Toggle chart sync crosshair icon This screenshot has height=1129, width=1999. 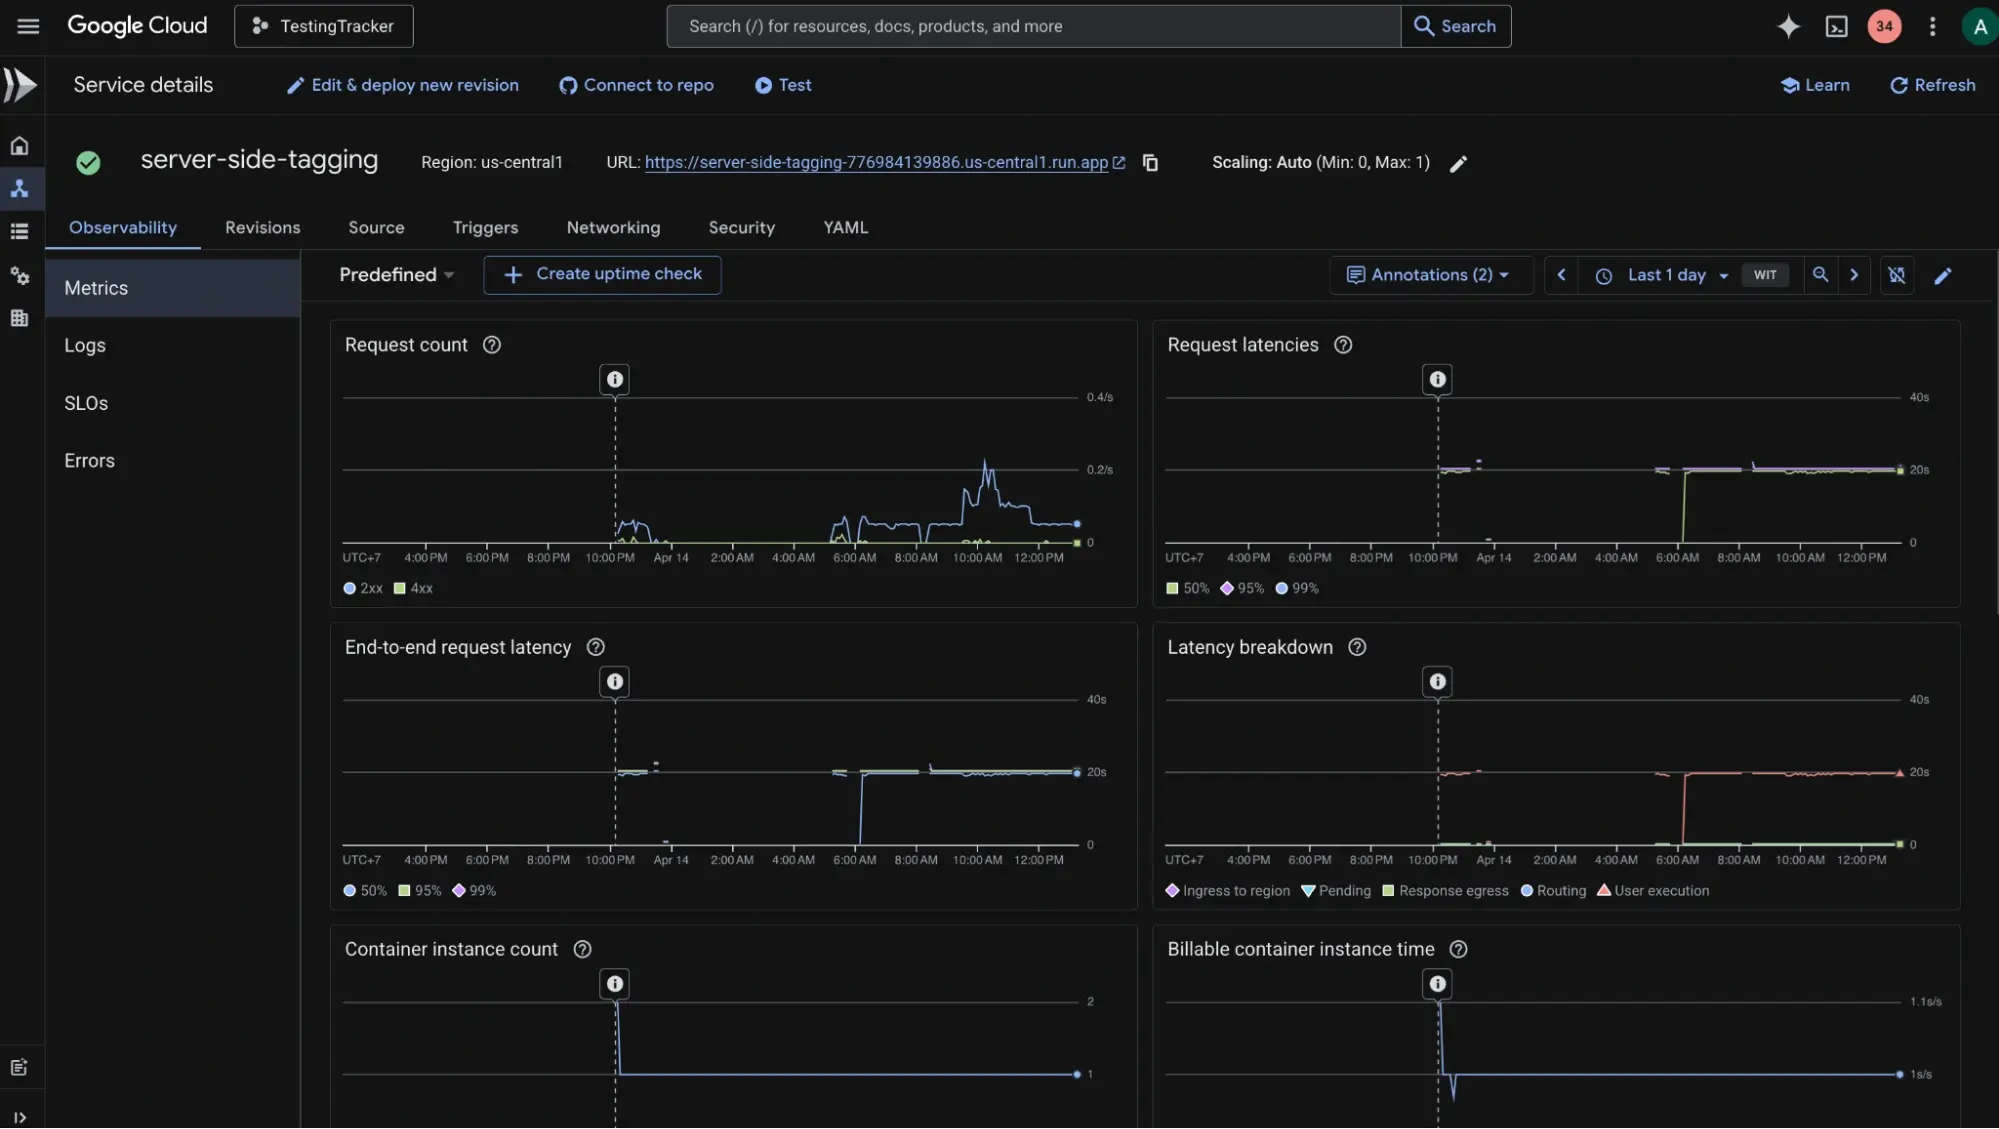[1896, 275]
